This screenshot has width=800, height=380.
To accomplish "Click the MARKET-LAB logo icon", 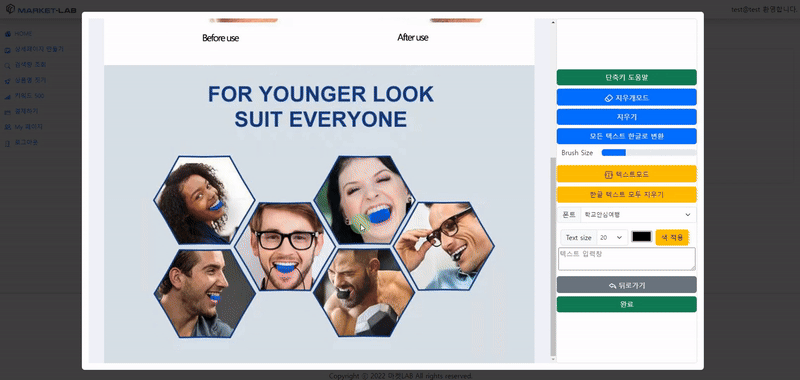I will 10,9.
